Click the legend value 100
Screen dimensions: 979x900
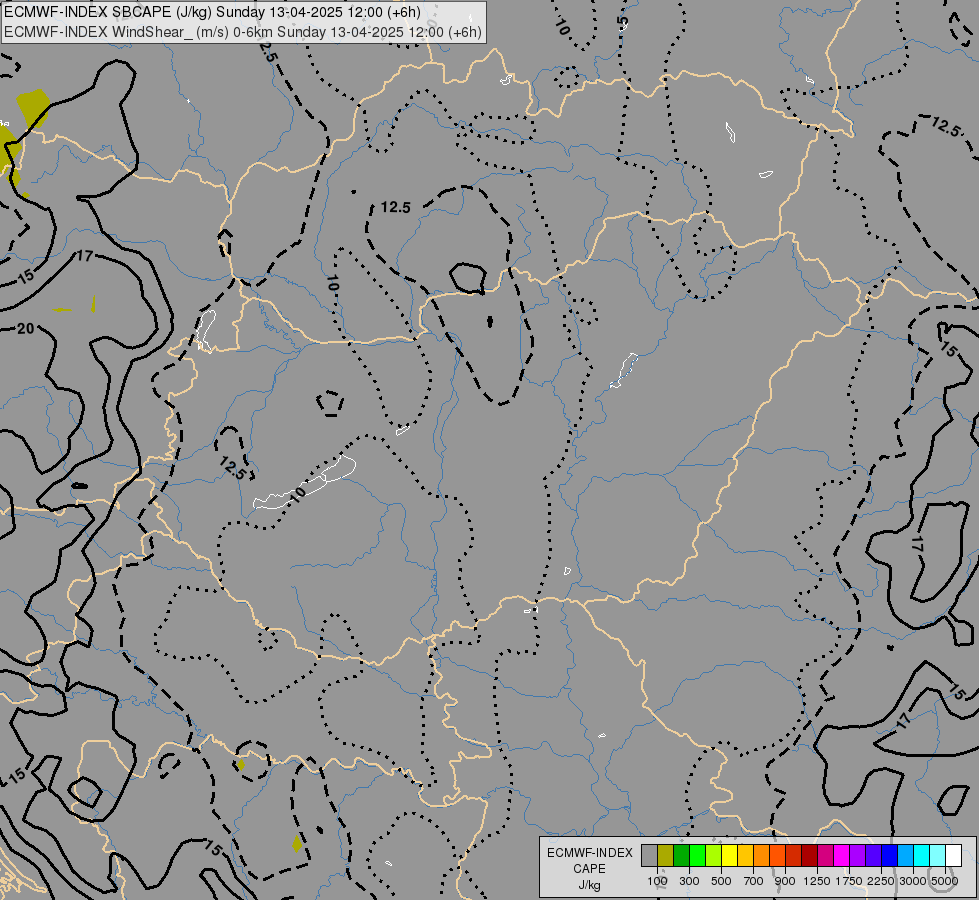coord(657,881)
